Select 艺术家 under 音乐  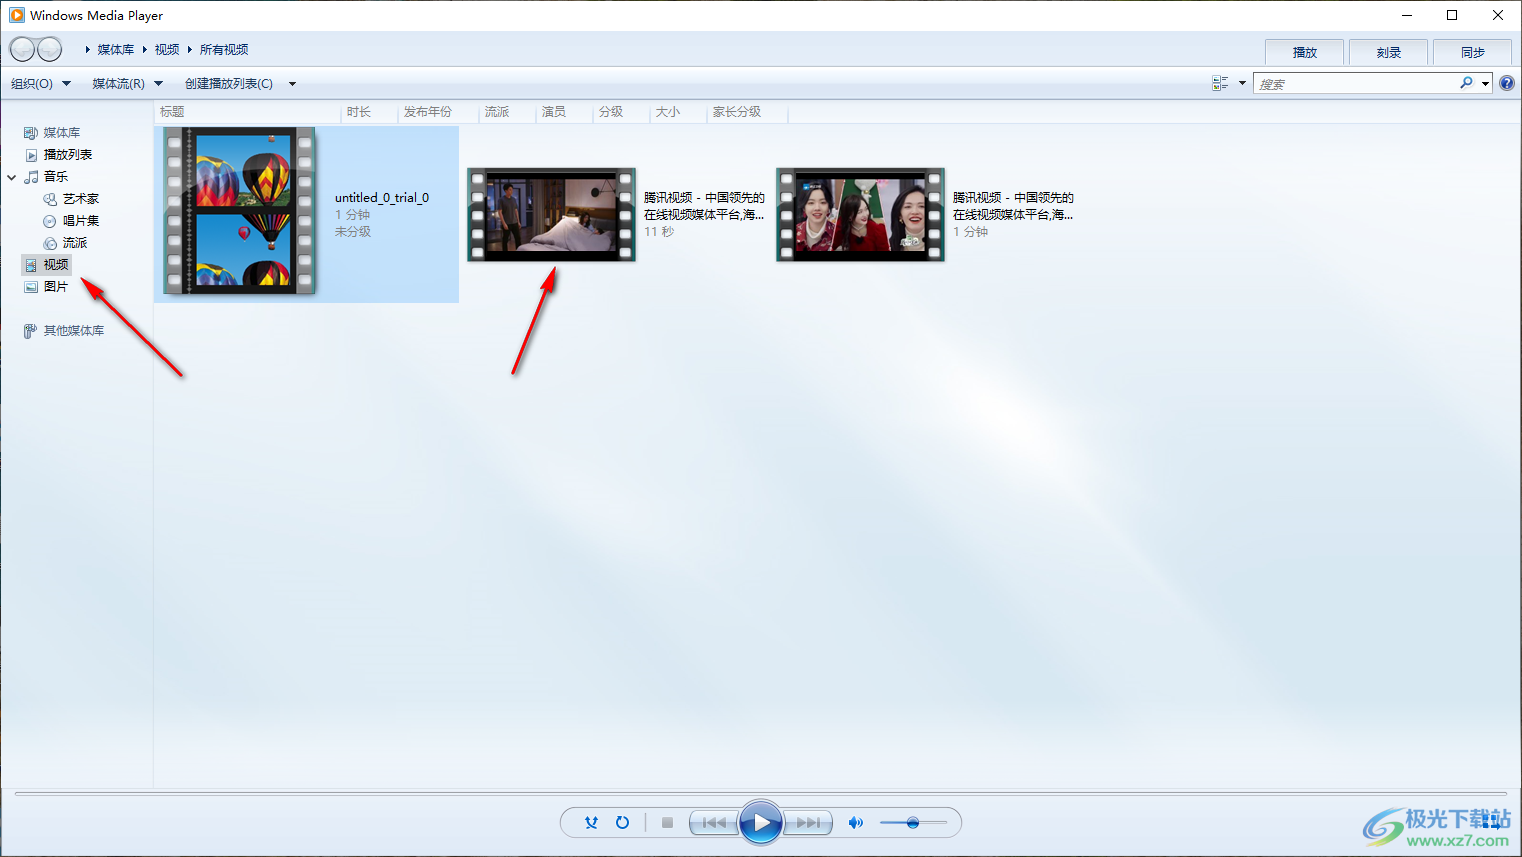(81, 199)
